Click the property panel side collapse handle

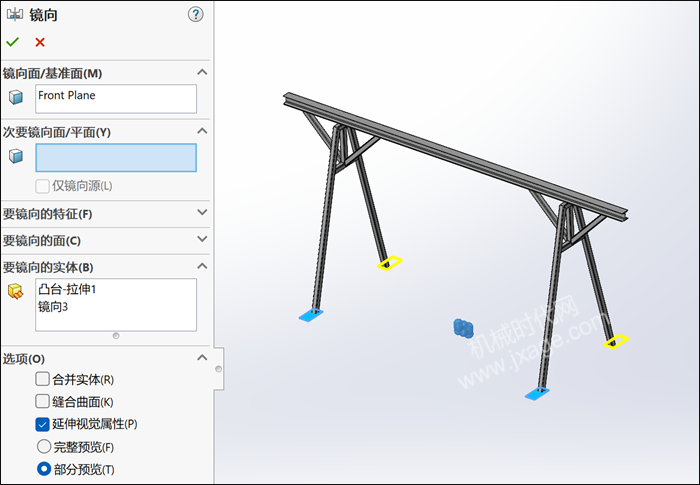click(219, 369)
